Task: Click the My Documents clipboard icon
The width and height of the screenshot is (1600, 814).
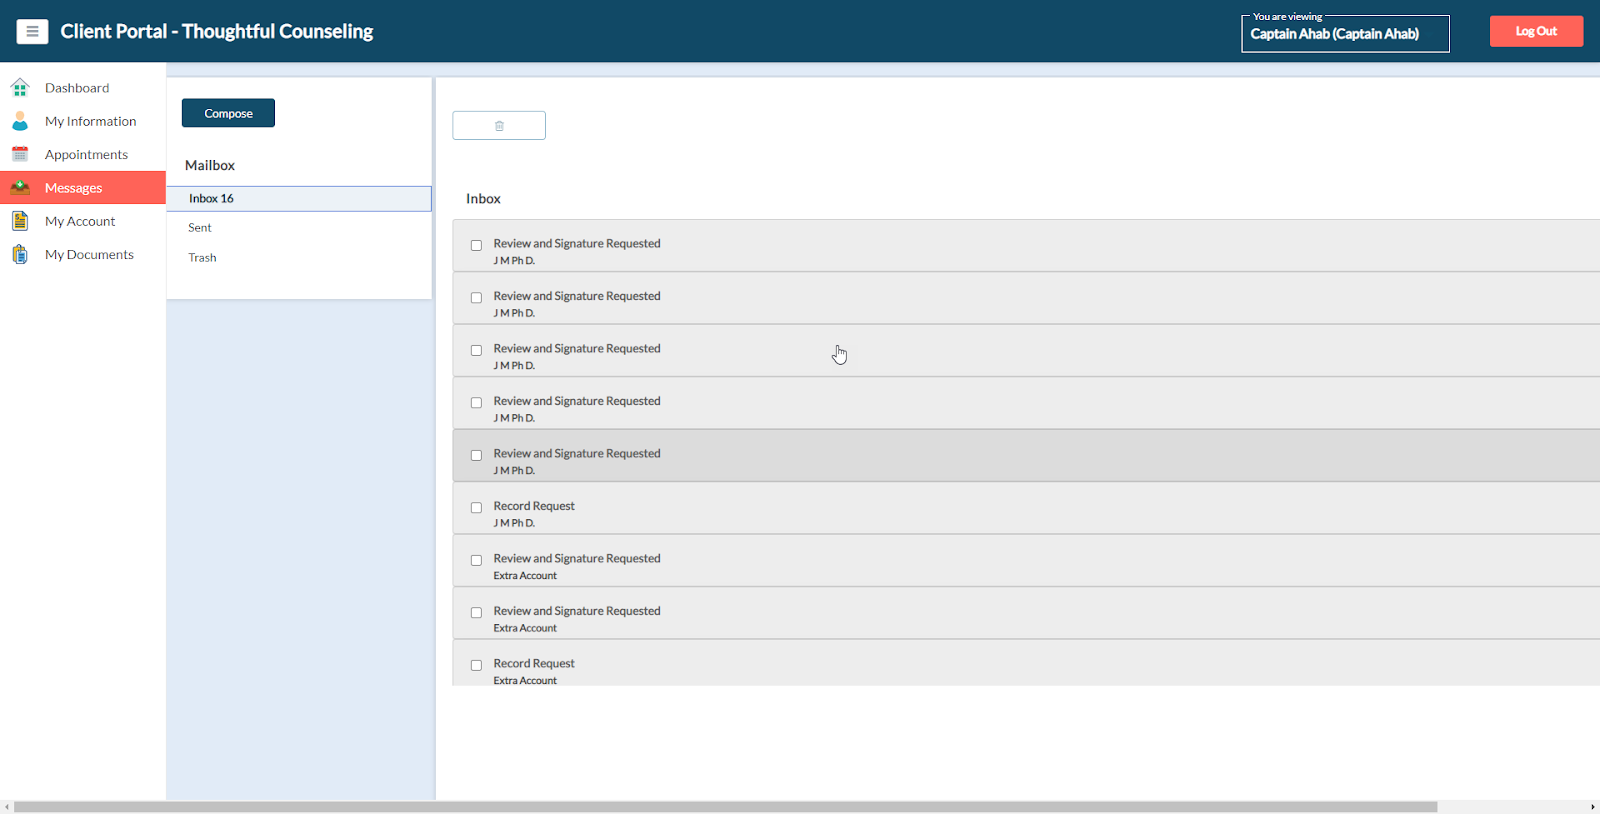Action: point(20,254)
